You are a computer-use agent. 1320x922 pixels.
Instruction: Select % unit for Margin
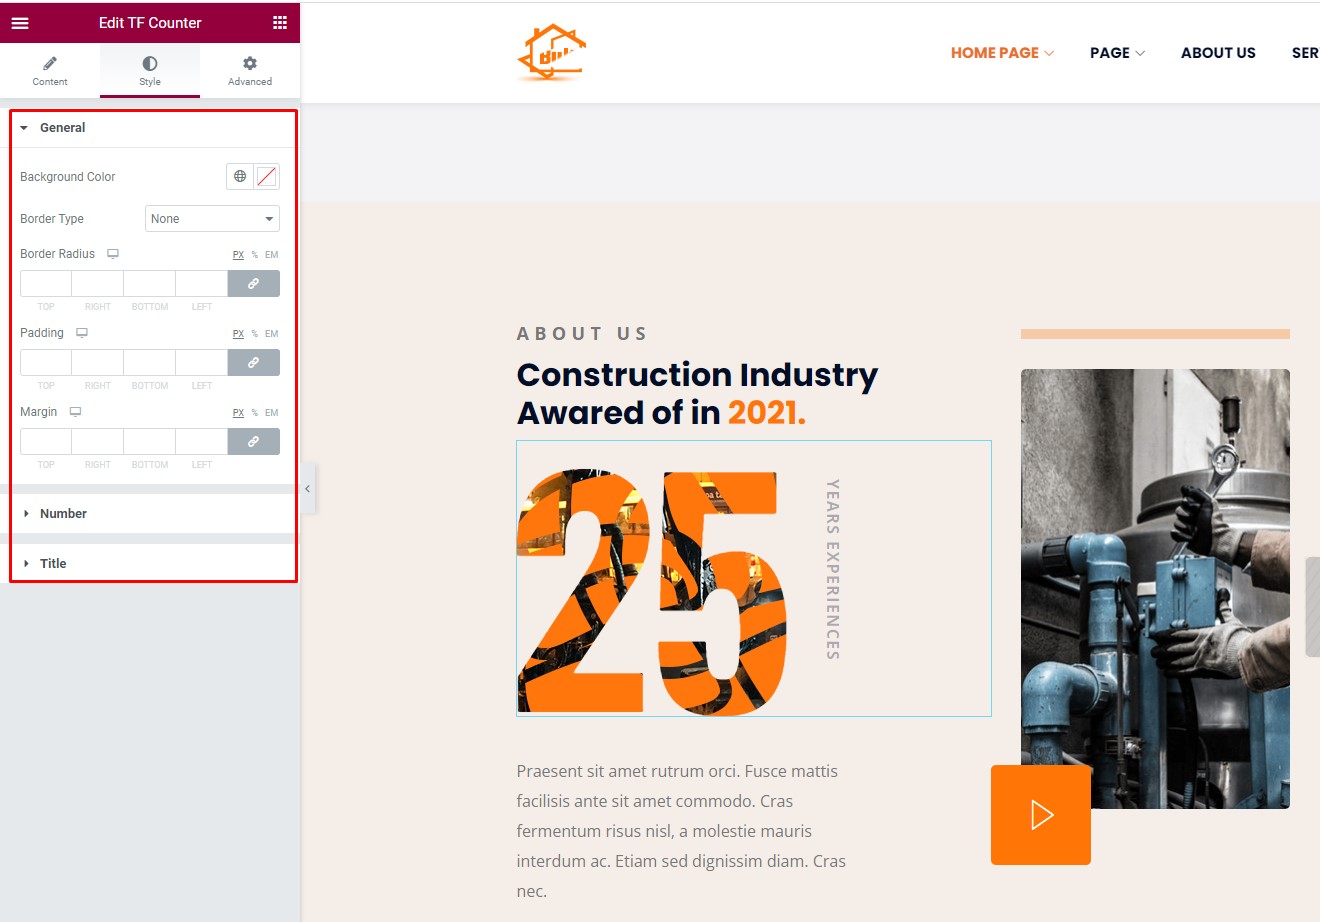tap(255, 413)
